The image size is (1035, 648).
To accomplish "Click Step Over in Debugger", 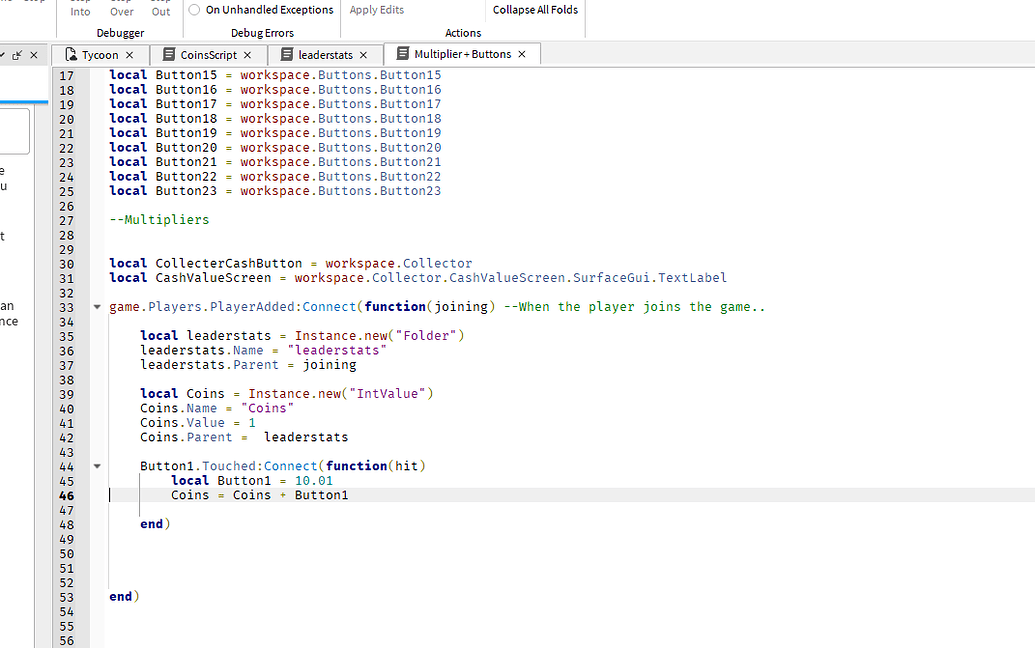I will point(122,10).
